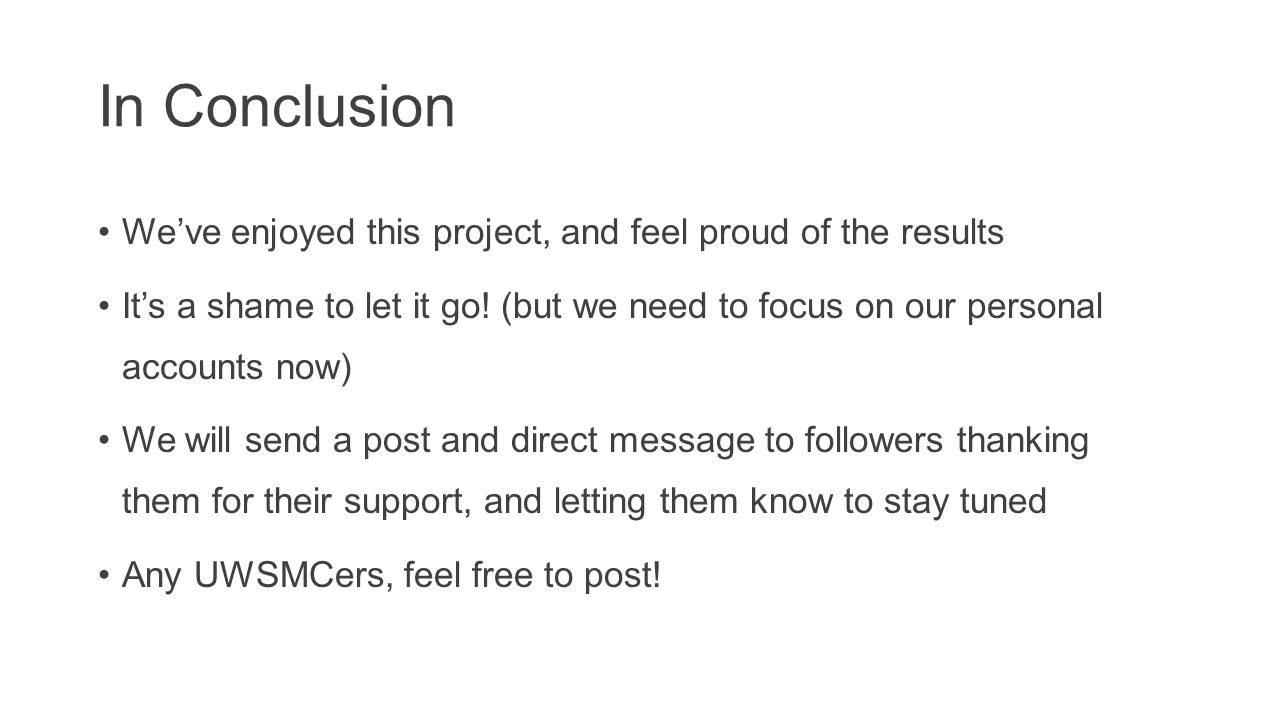Select the 'In Conclusion' slide title
Screen dimensions: 1280x720
[277, 107]
